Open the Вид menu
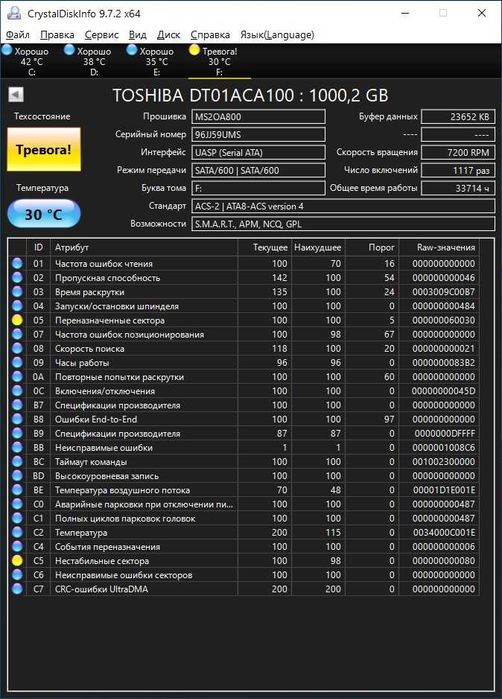 coord(137,35)
